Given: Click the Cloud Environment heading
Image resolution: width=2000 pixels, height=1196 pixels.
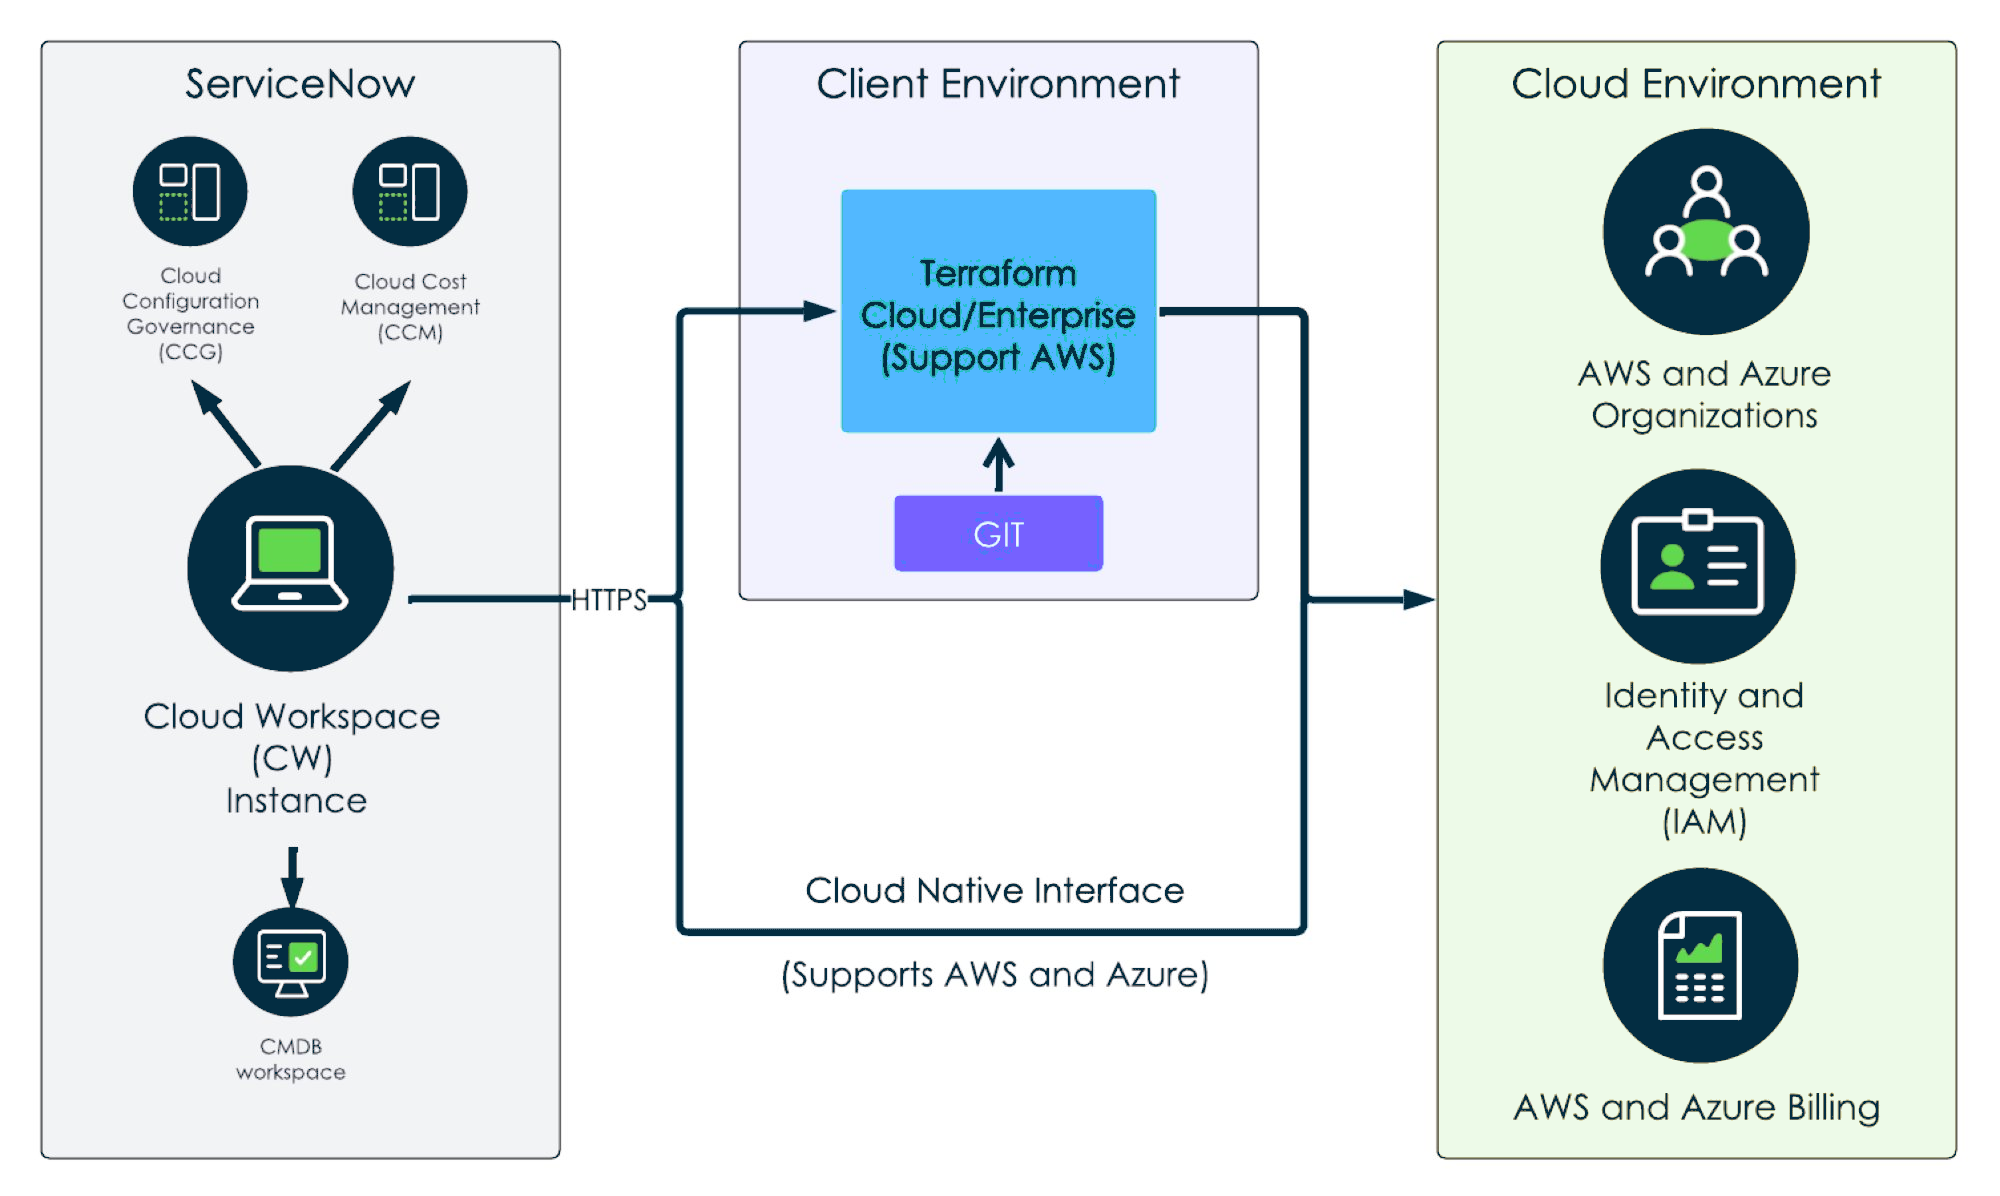Looking at the screenshot, I should click(x=1696, y=84).
